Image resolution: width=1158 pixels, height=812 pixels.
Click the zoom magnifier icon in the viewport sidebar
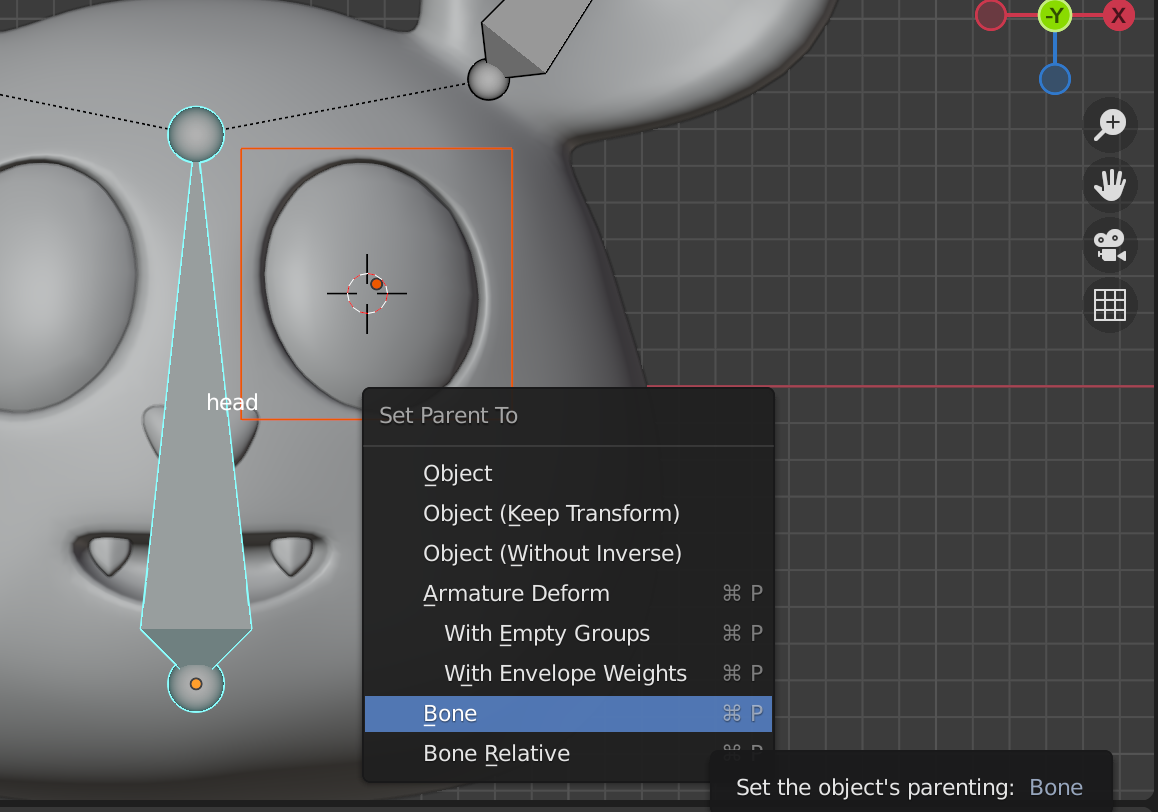1110,125
